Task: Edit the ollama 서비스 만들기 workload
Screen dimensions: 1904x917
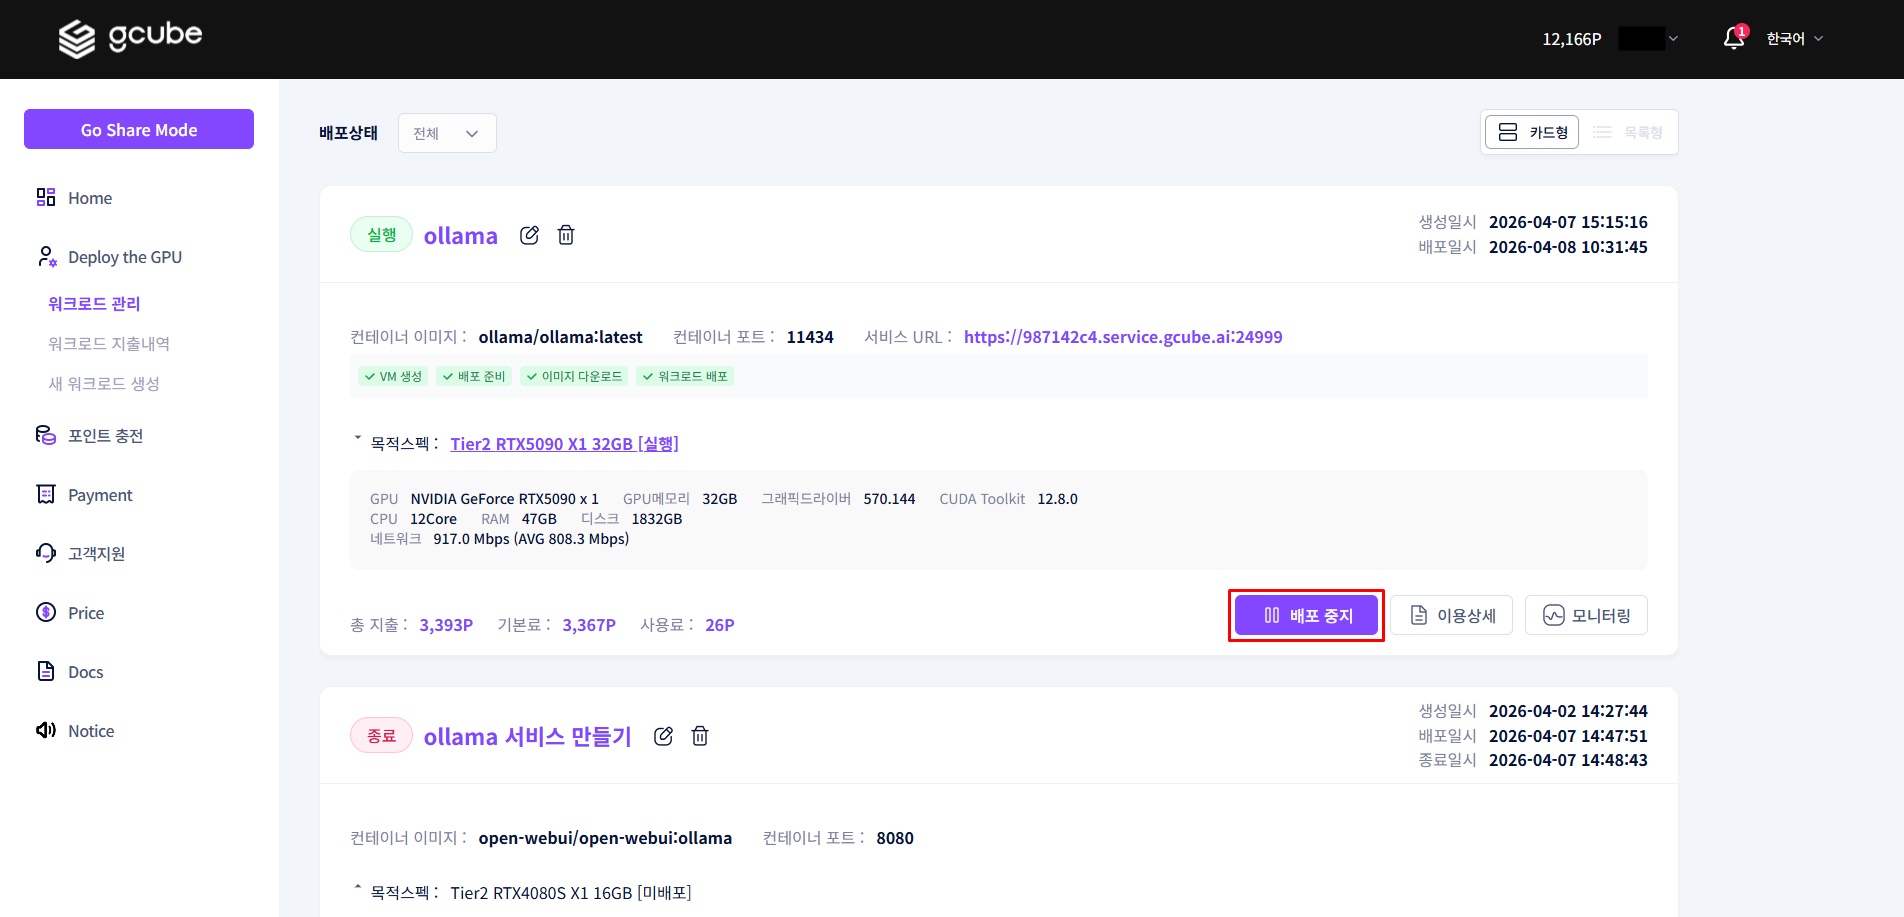Action: point(663,736)
